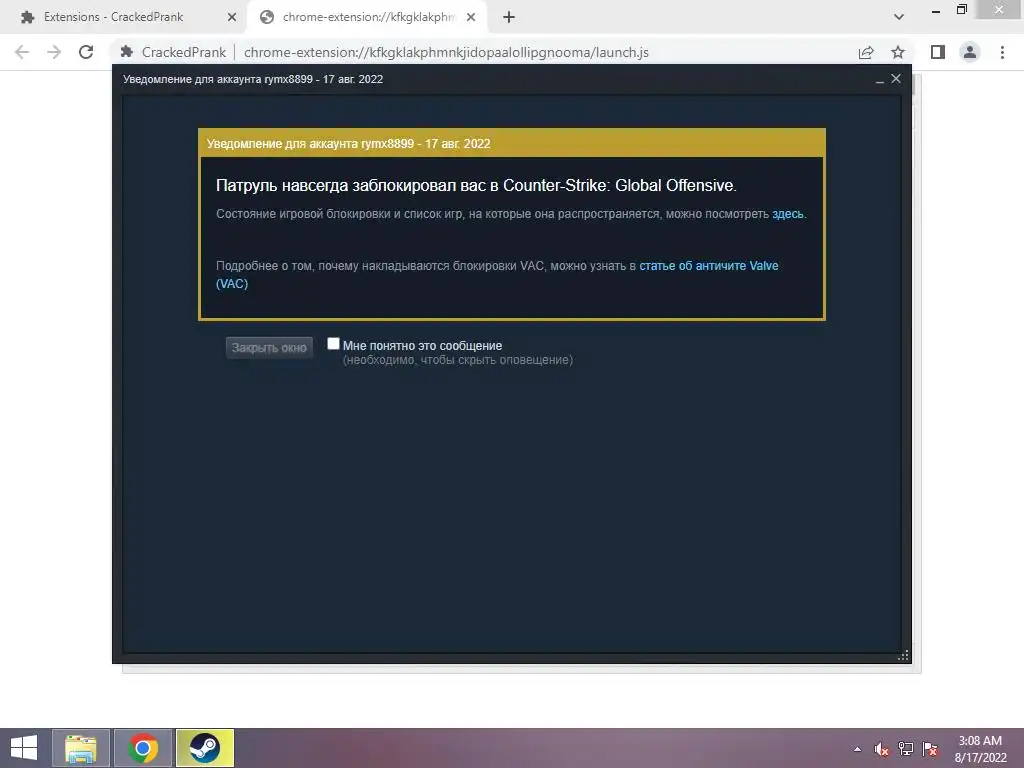The image size is (1024, 768).
Task: Close the Steam notification popup window
Action: tap(896, 78)
